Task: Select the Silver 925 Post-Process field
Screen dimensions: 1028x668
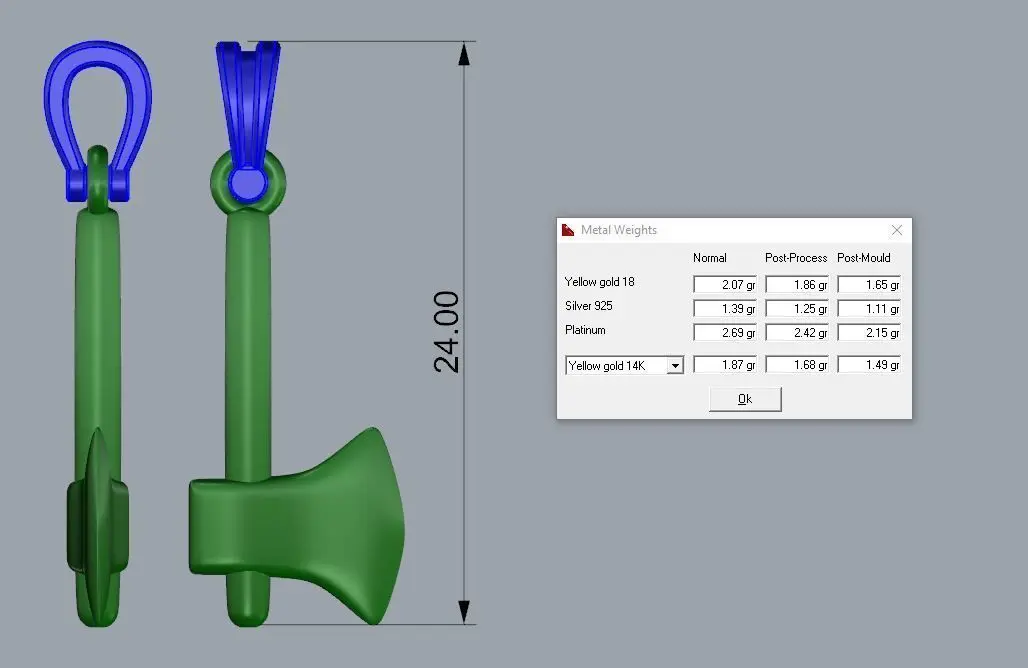Action: 797,309
